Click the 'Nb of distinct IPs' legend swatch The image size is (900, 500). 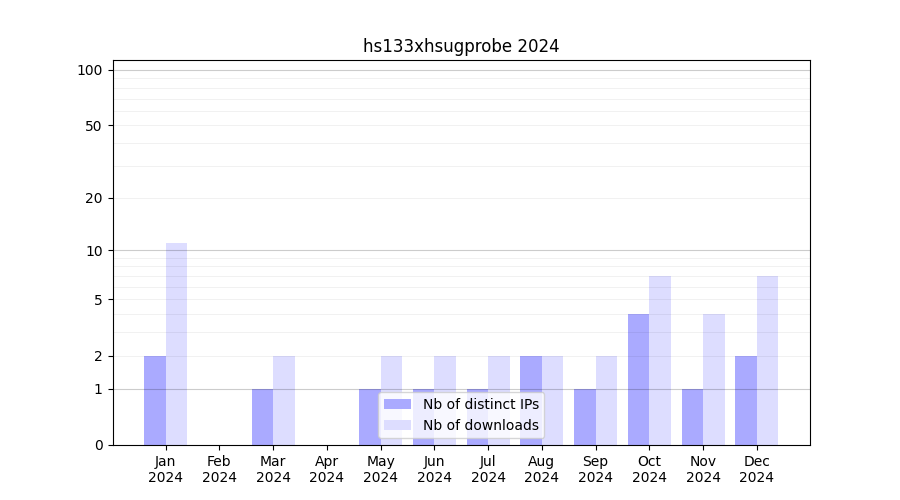pos(397,404)
